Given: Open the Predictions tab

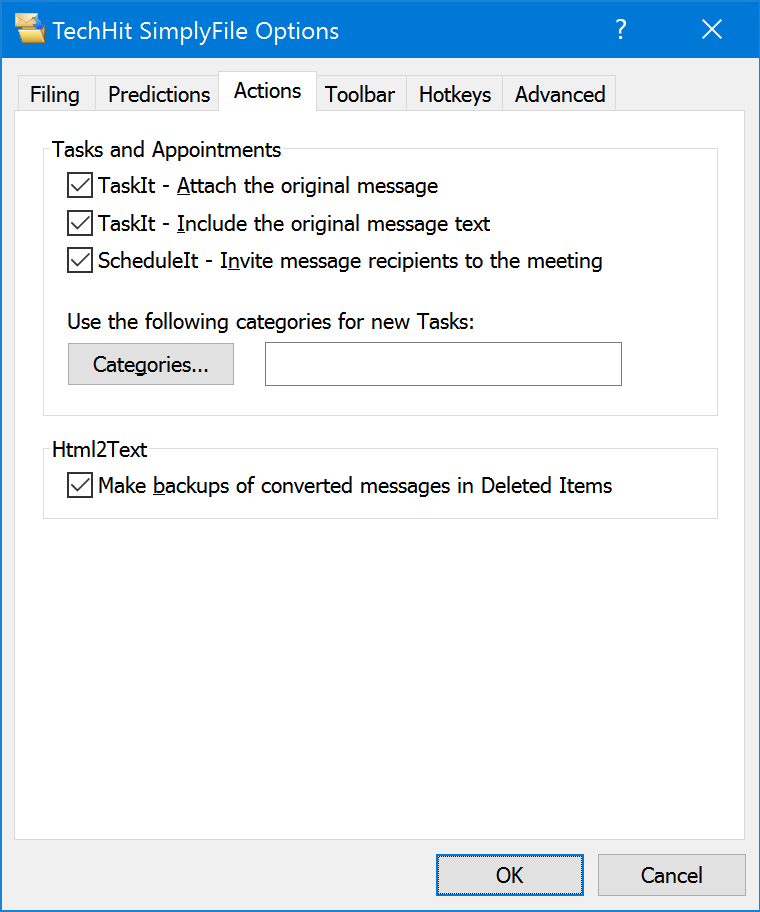Looking at the screenshot, I should [159, 94].
